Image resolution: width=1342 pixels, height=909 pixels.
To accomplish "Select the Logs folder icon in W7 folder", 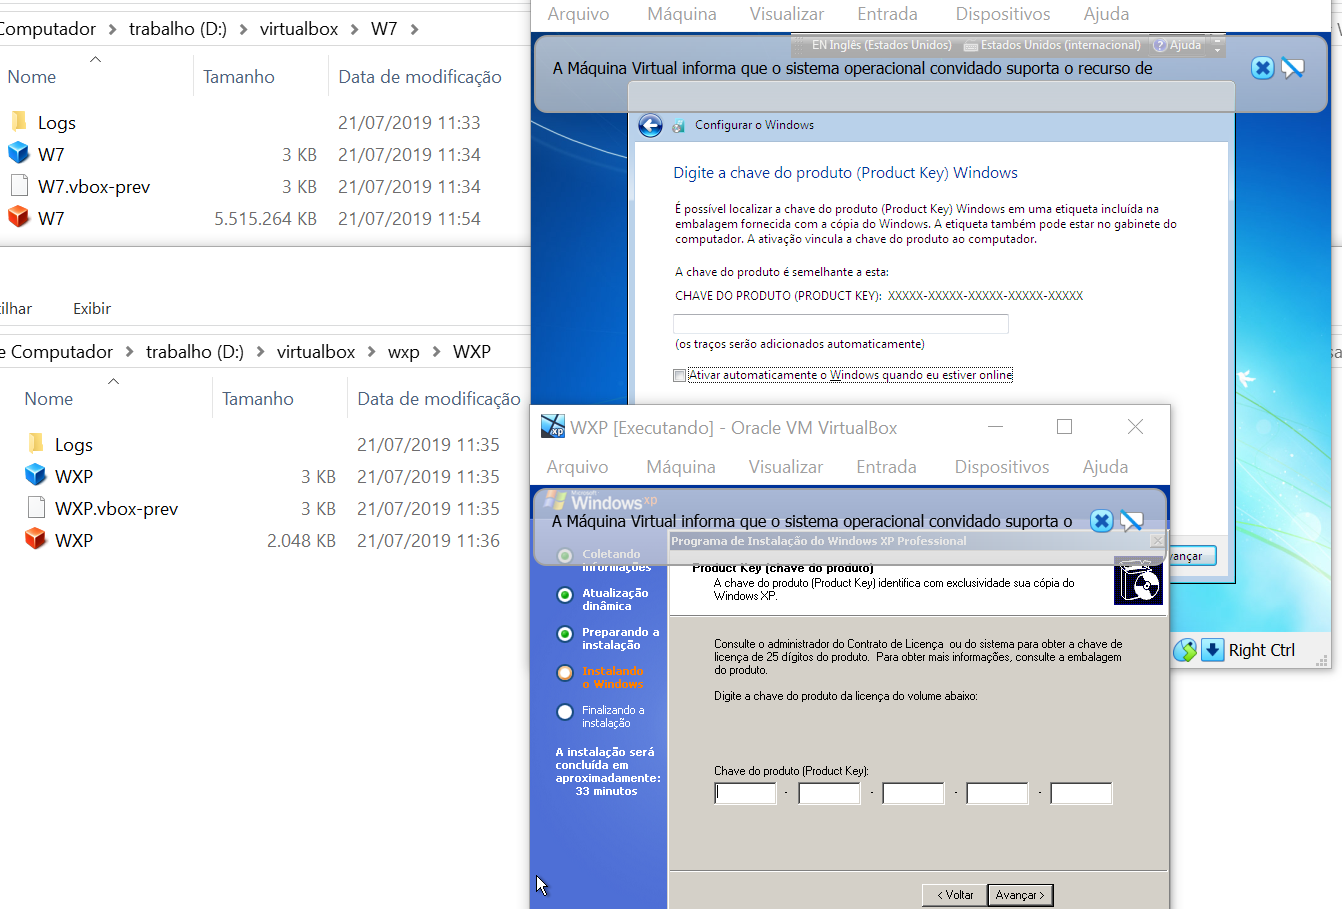I will (x=19, y=122).
